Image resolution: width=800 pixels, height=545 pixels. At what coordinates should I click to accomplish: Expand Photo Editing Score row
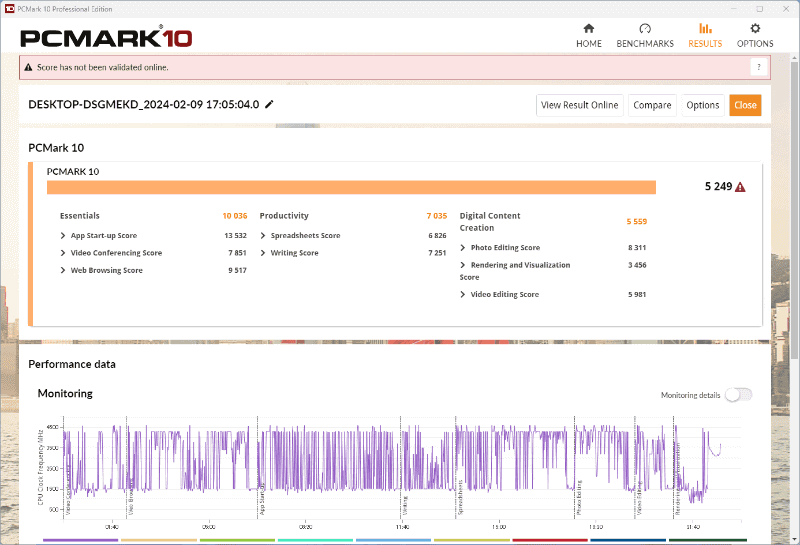coord(463,247)
